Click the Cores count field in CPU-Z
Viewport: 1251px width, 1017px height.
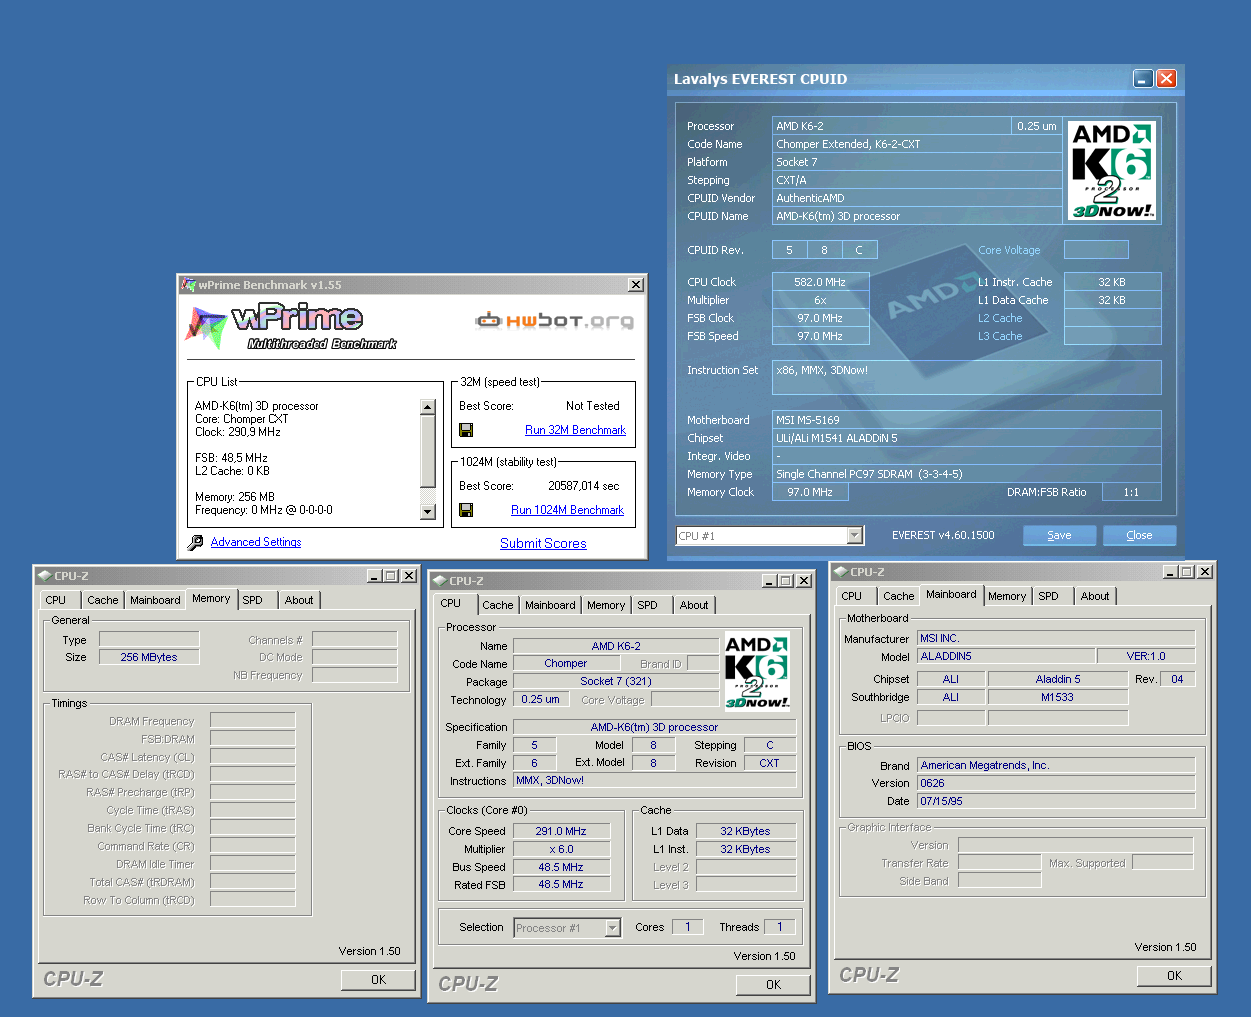688,927
